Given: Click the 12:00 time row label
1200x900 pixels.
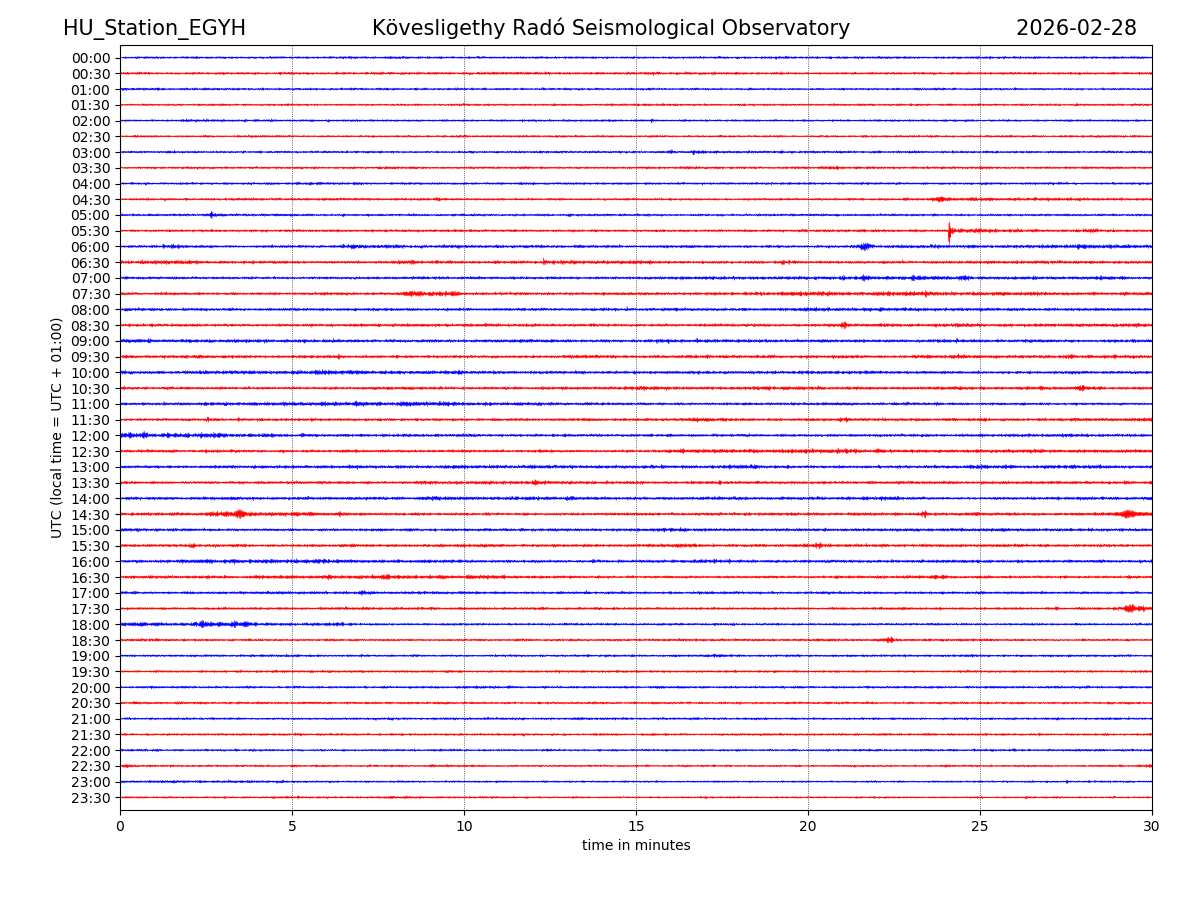Looking at the screenshot, I should point(91,436).
